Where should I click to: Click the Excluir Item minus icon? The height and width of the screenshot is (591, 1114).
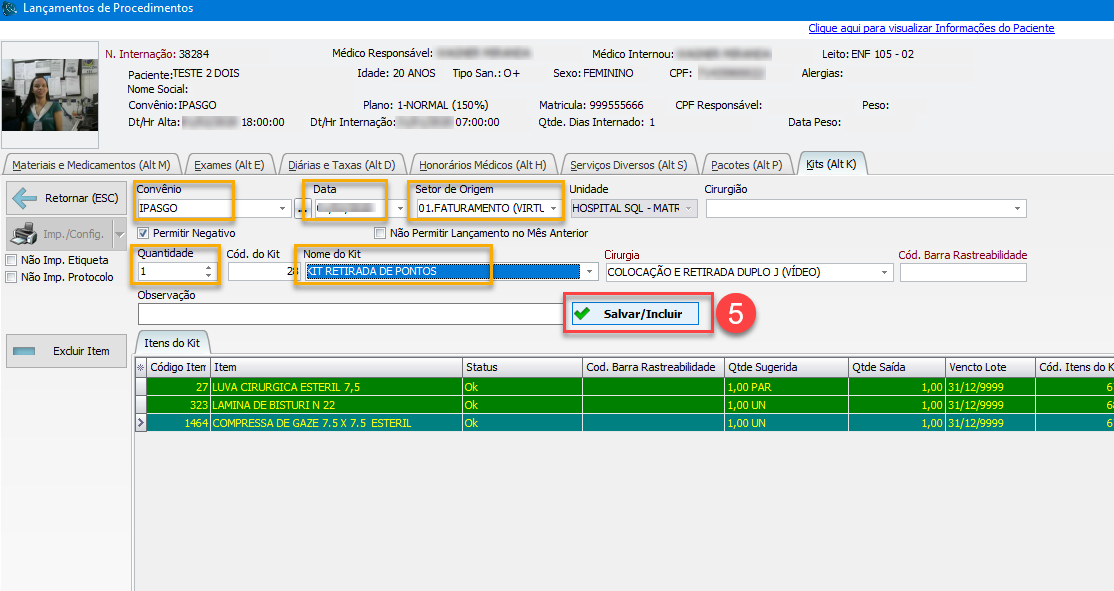(x=25, y=351)
